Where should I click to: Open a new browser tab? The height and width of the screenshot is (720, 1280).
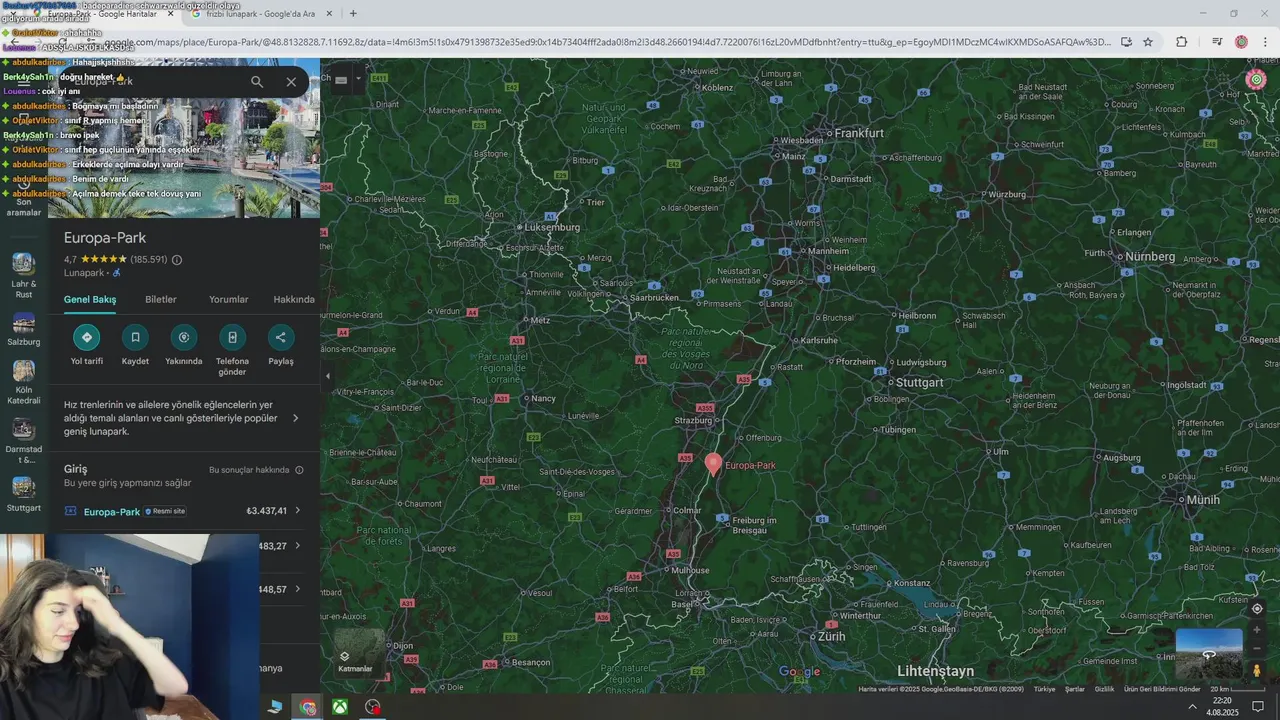(353, 14)
